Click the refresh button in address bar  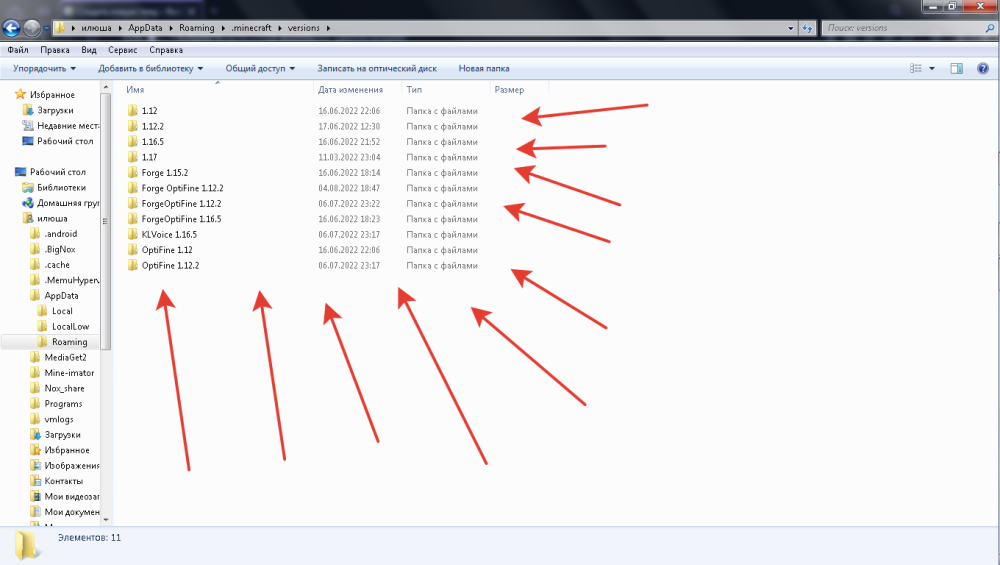pos(807,28)
